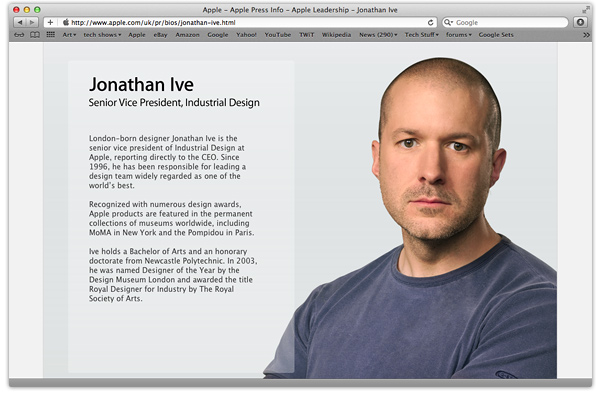Image resolution: width=596 pixels, height=394 pixels.
Task: Add bookmark with the plus button
Action: [50, 22]
